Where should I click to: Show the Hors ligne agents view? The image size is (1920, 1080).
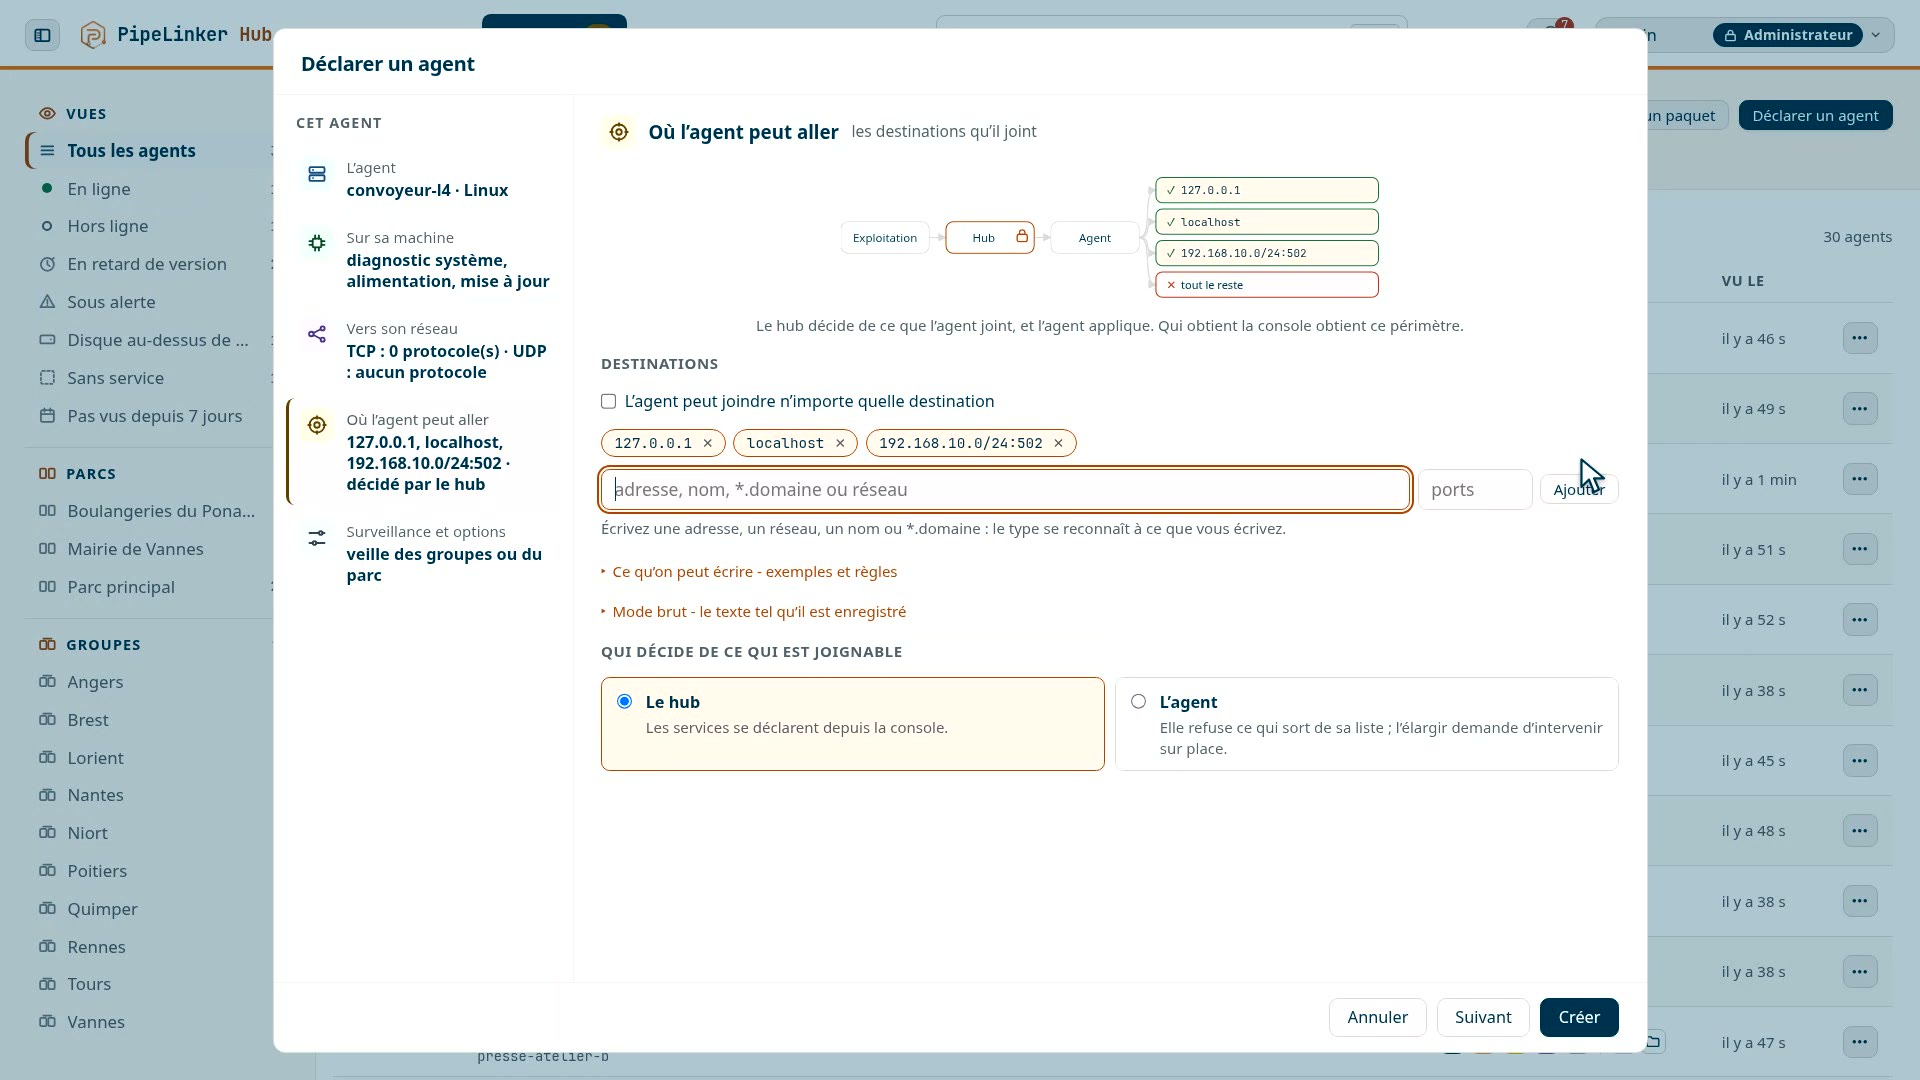coord(107,226)
